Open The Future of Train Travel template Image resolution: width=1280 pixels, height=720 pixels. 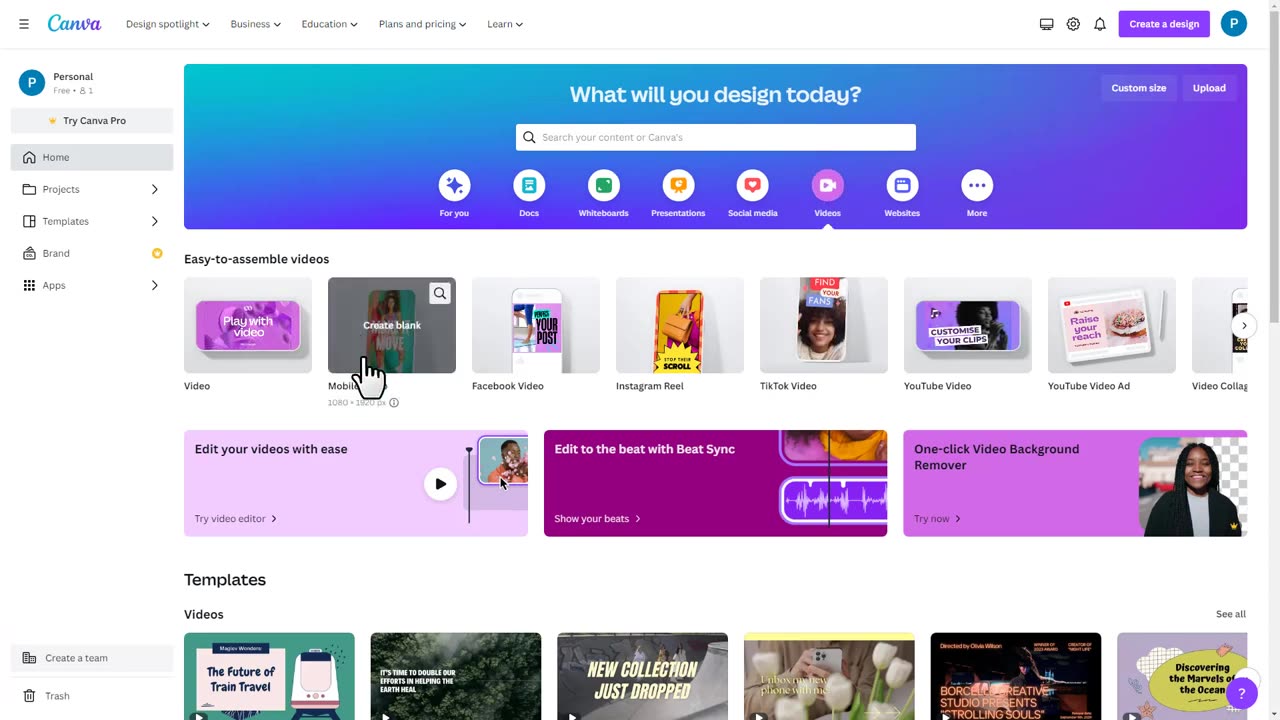(269, 676)
